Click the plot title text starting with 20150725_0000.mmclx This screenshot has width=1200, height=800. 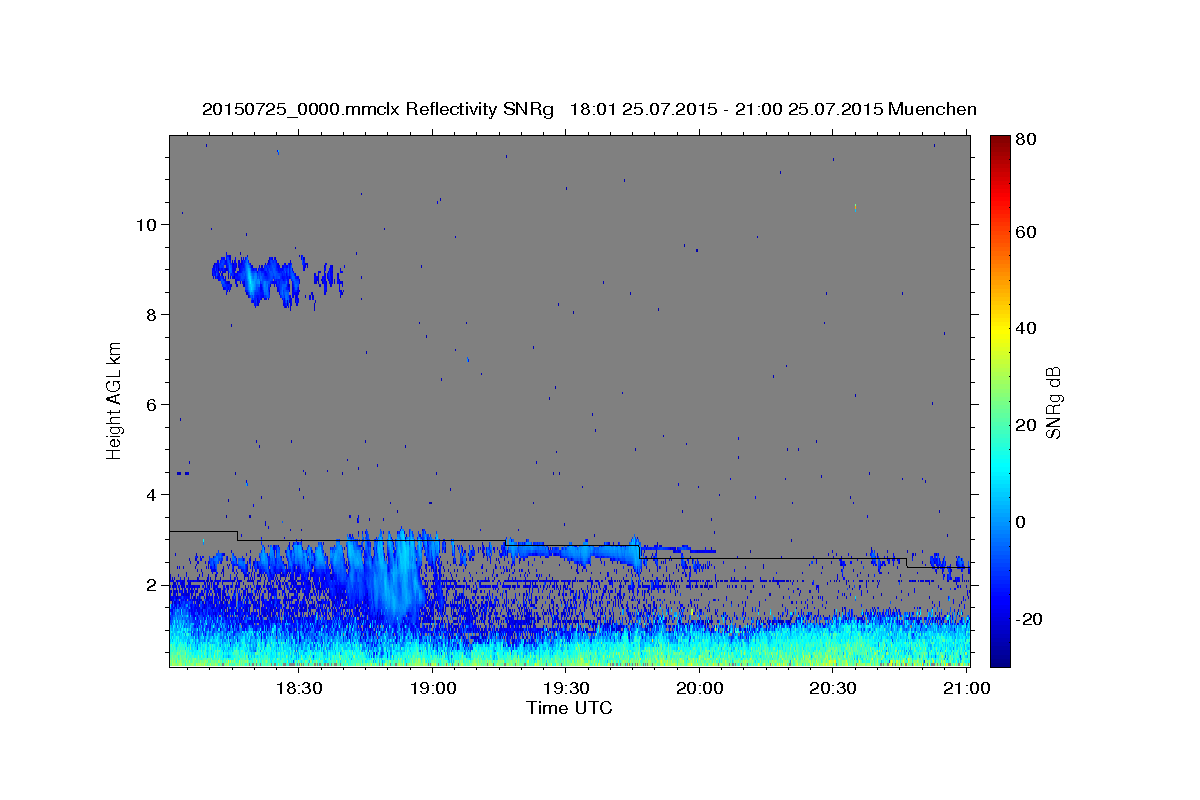coord(589,109)
